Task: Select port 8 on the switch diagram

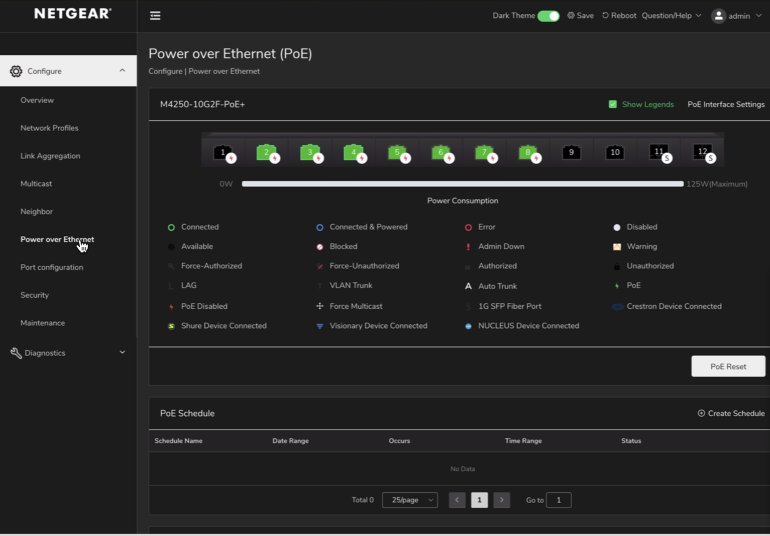Action: click(527, 152)
